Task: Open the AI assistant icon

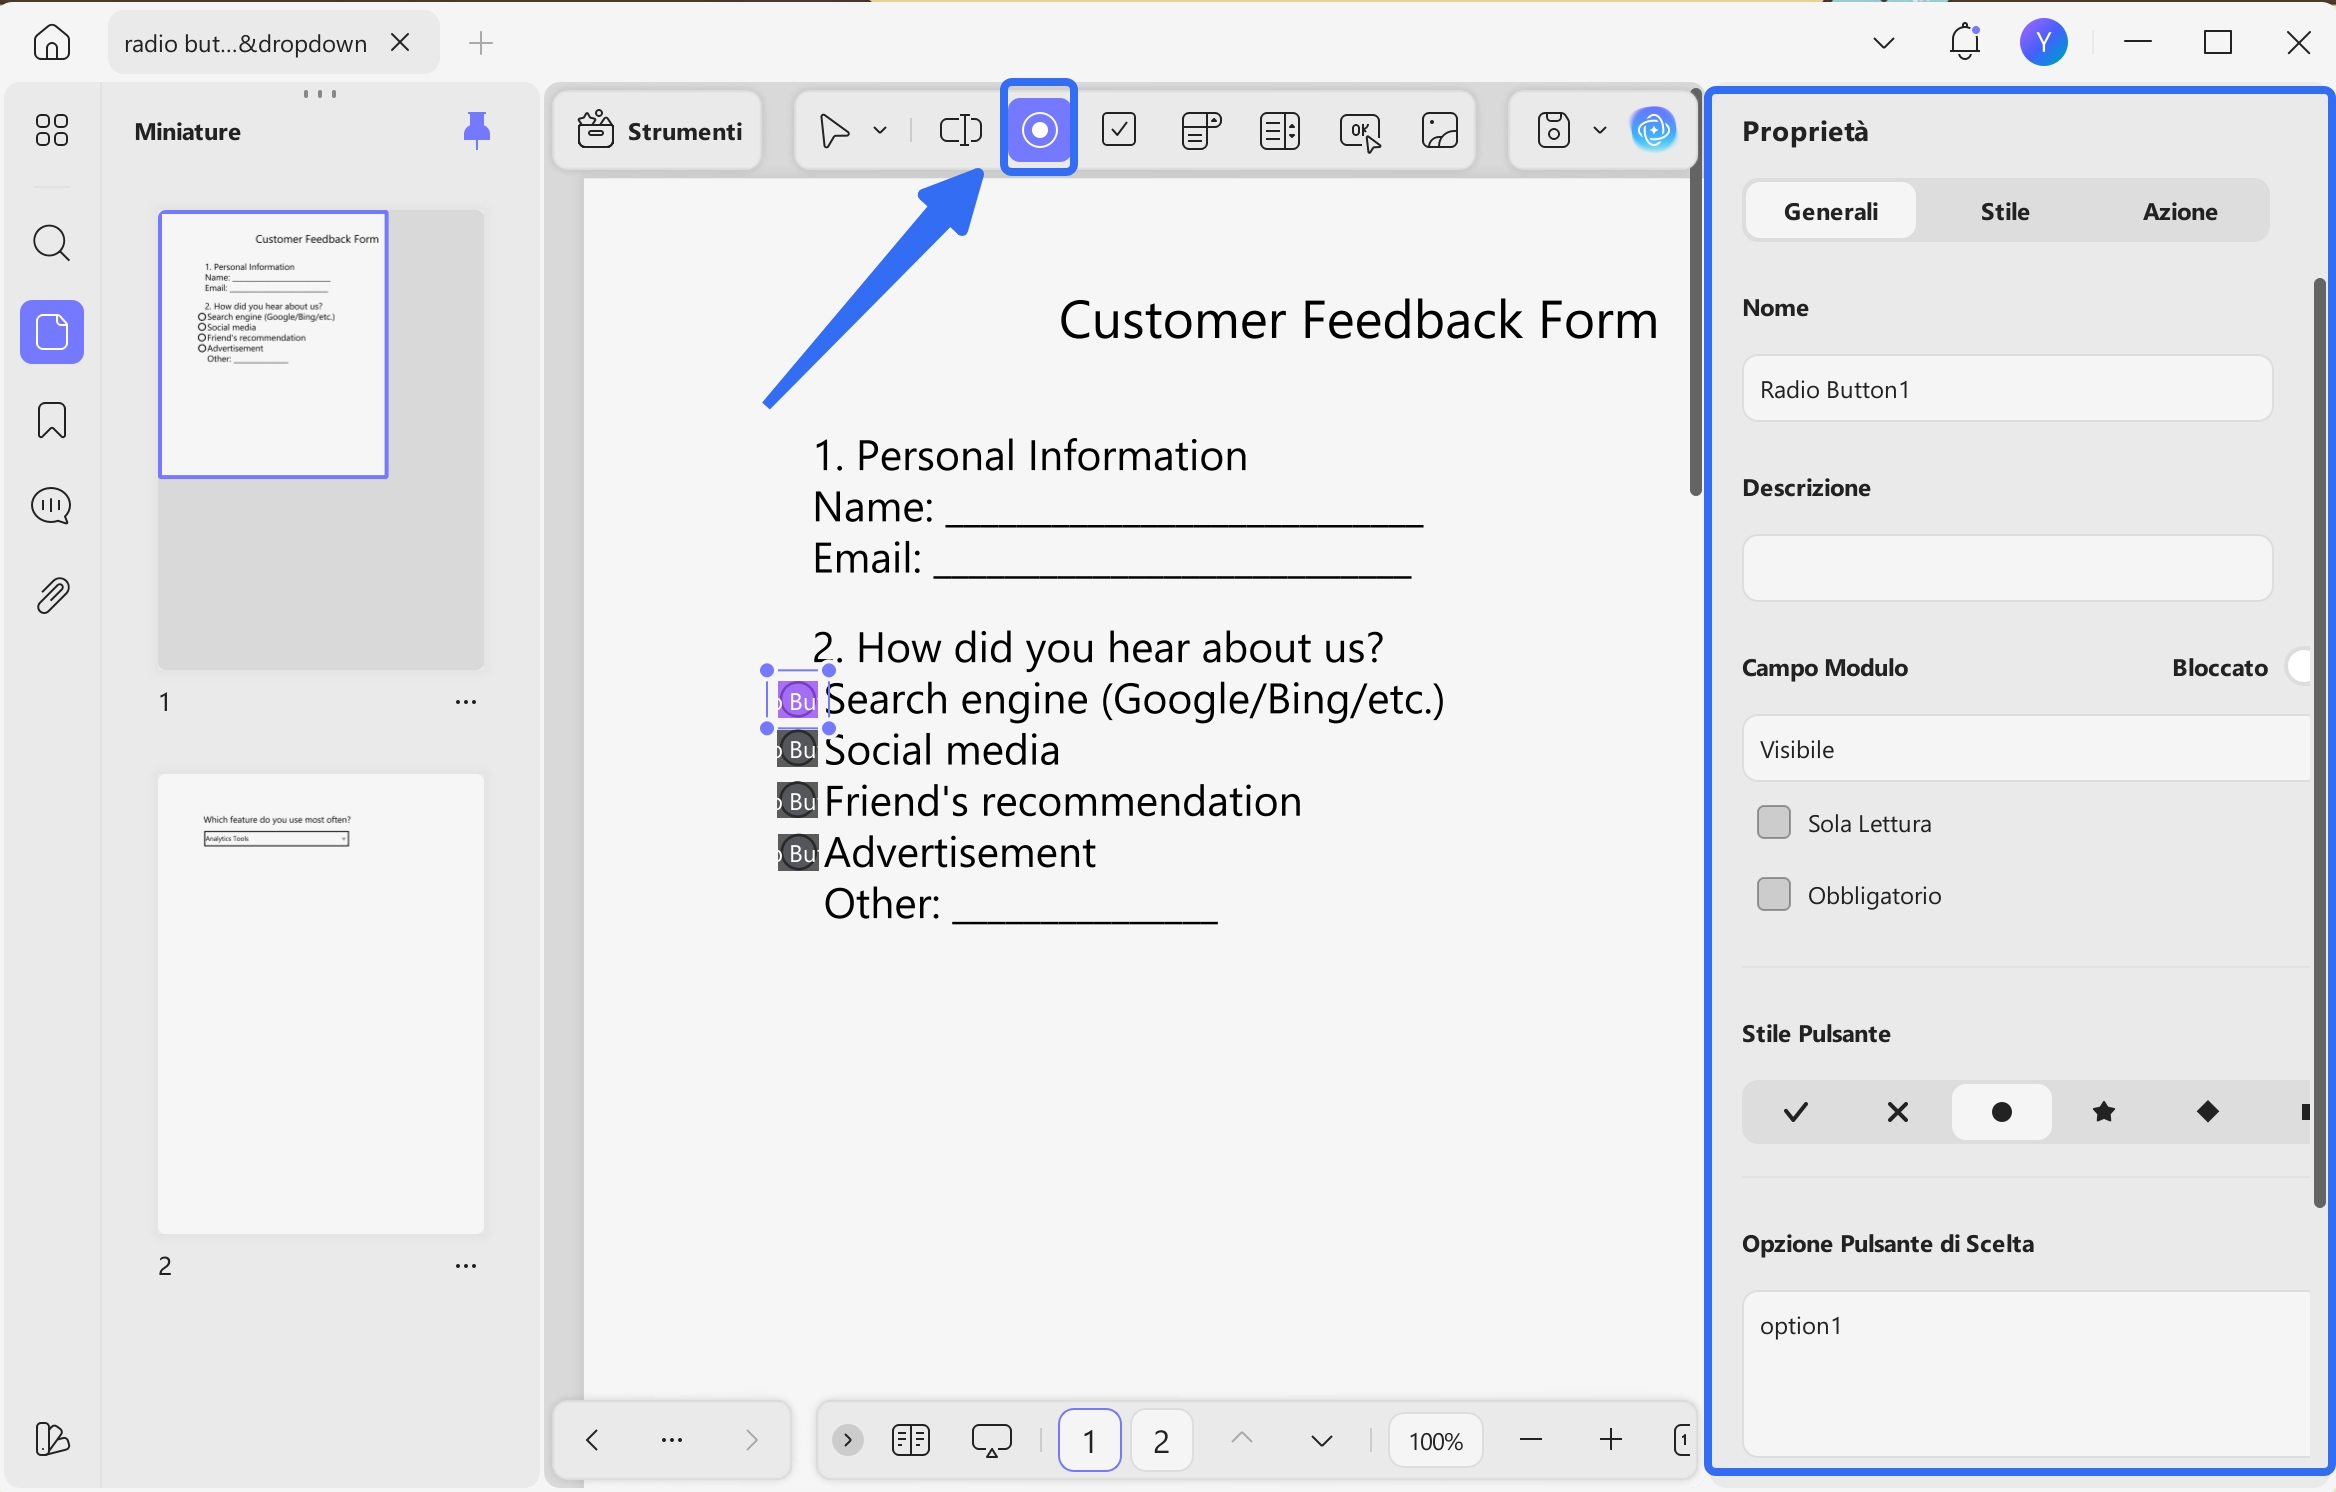Action: [x=1653, y=129]
